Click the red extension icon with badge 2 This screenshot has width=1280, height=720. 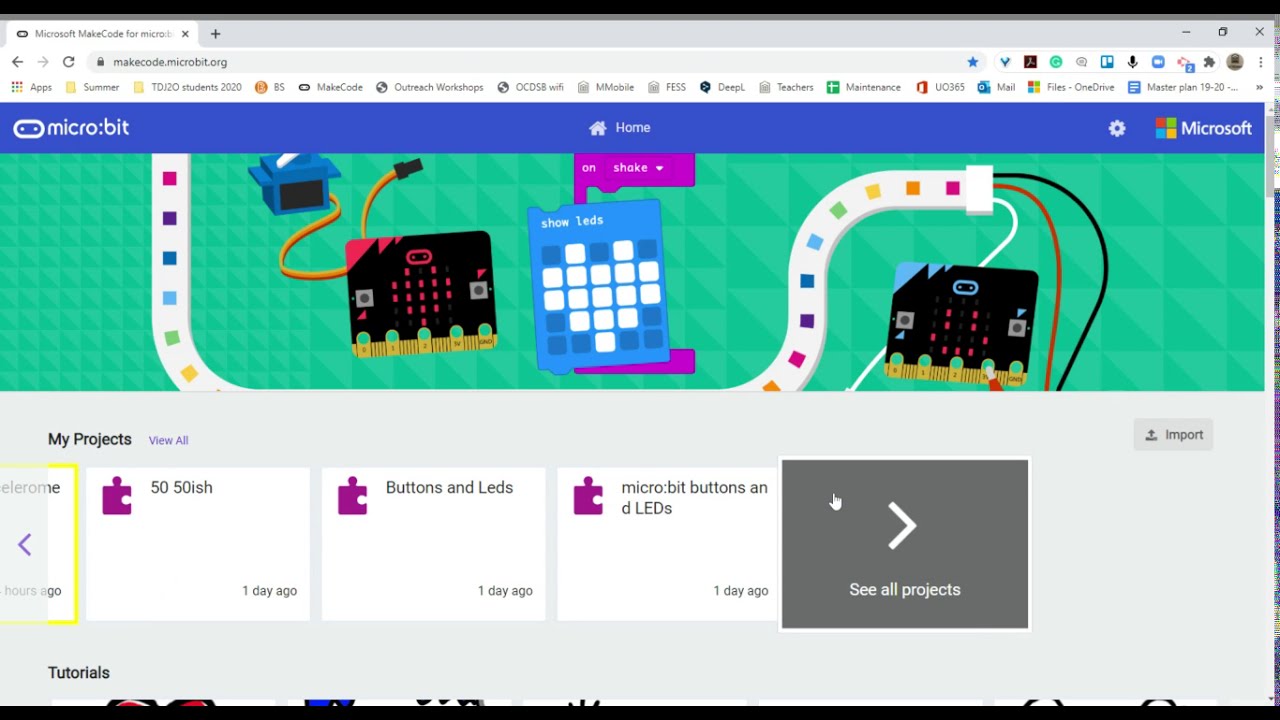(1184, 63)
